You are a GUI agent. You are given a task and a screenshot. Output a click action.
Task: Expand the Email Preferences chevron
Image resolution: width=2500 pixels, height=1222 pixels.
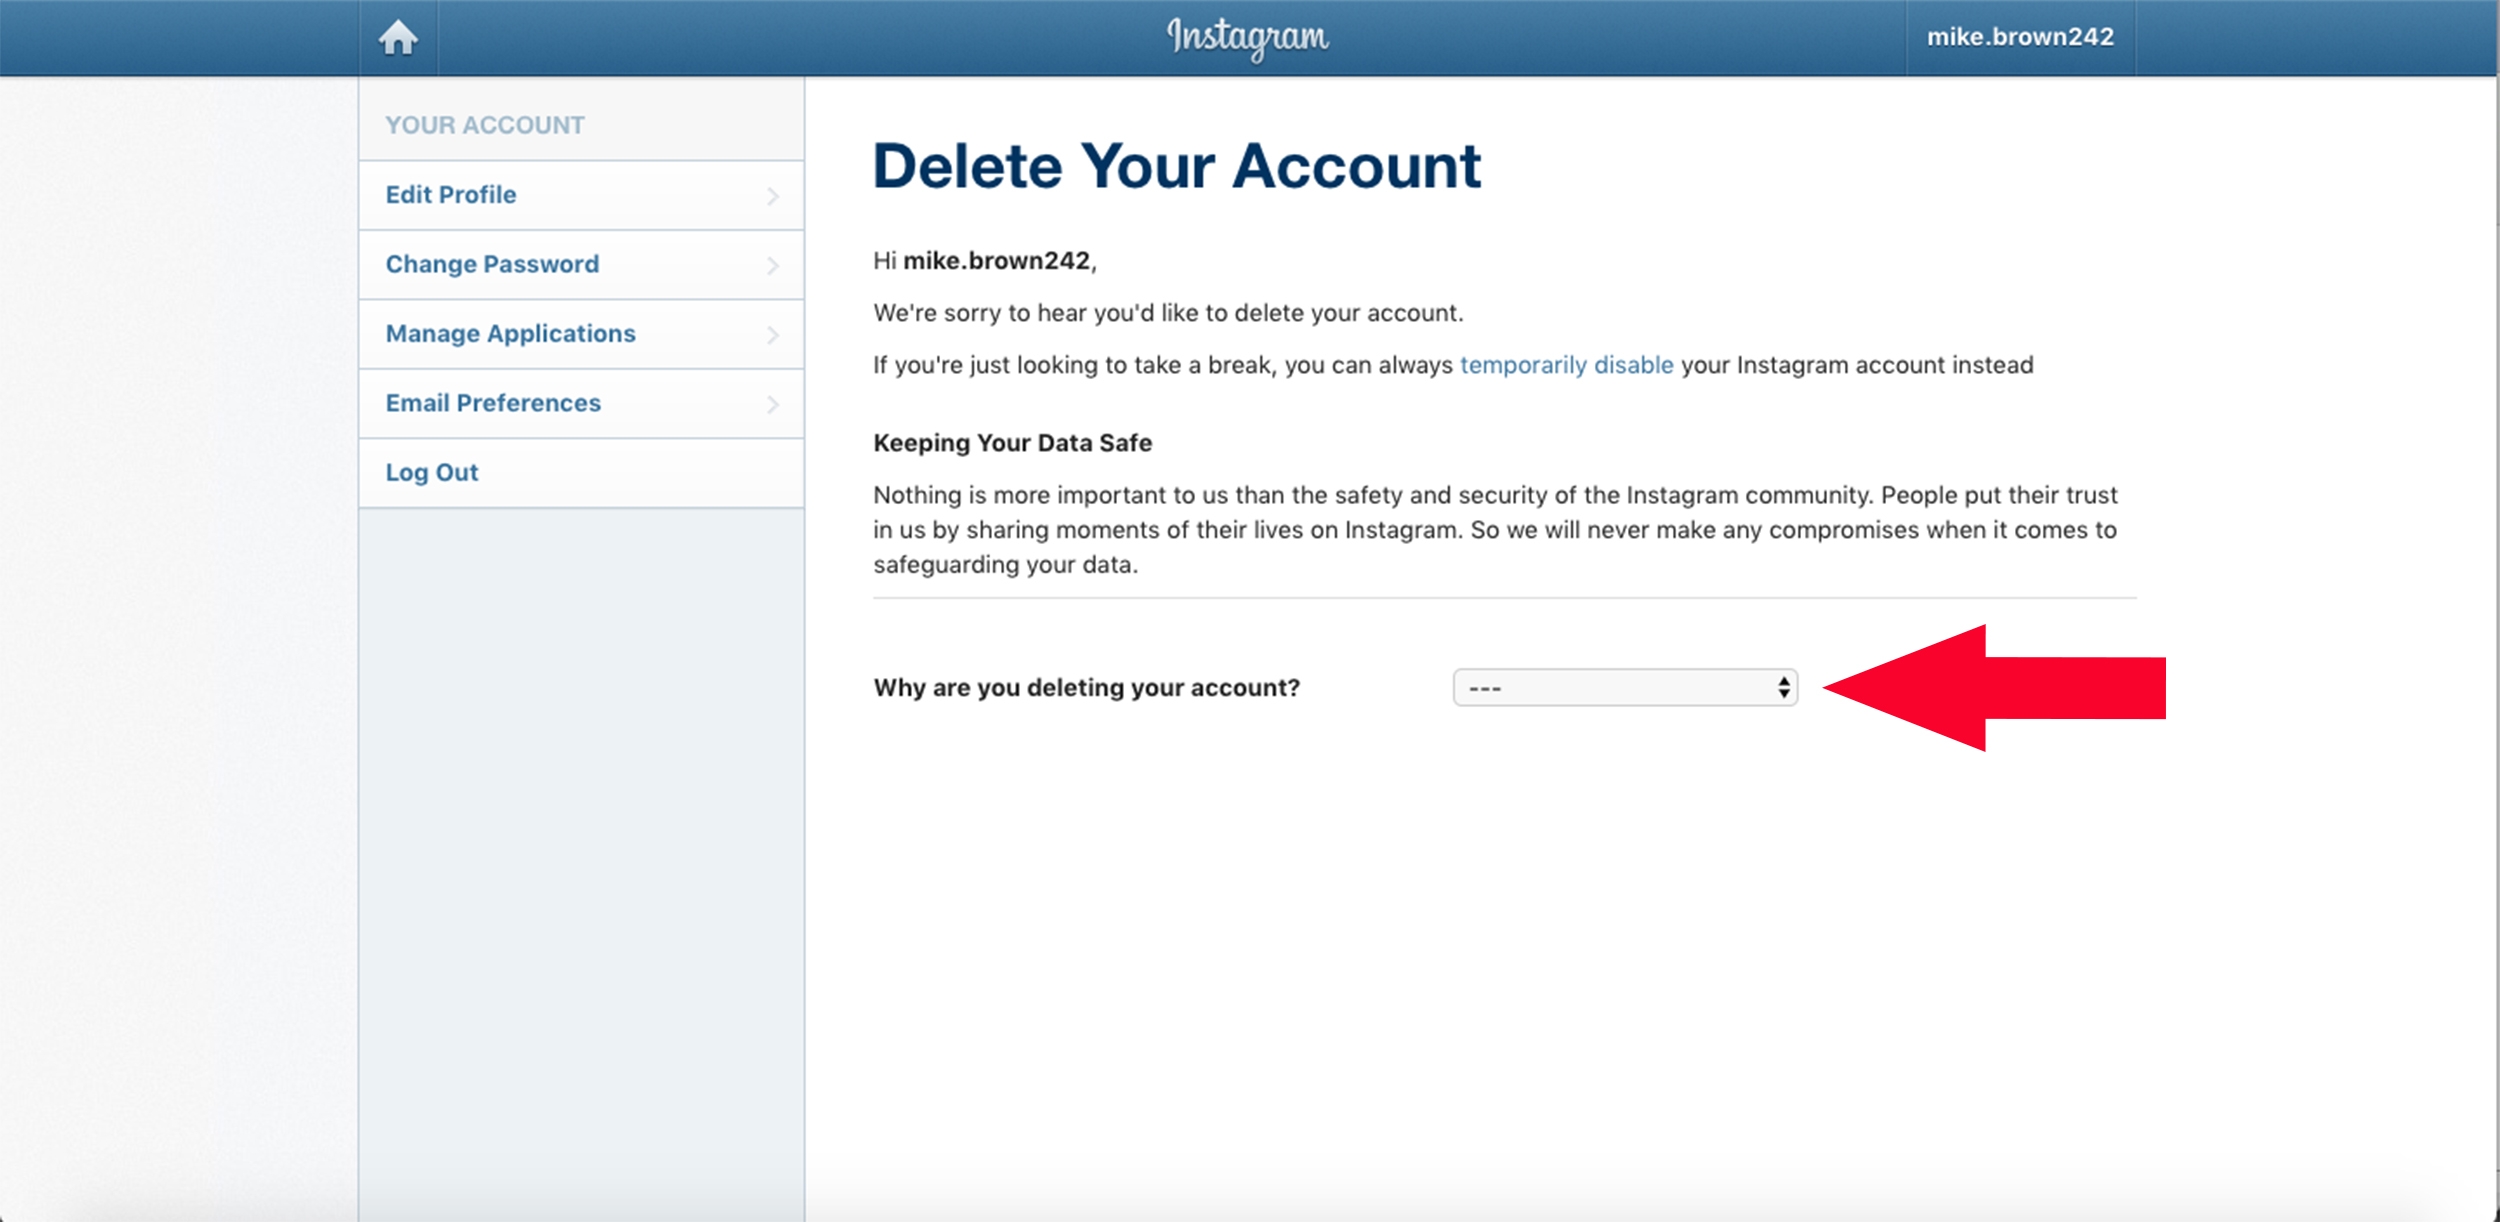tap(772, 404)
